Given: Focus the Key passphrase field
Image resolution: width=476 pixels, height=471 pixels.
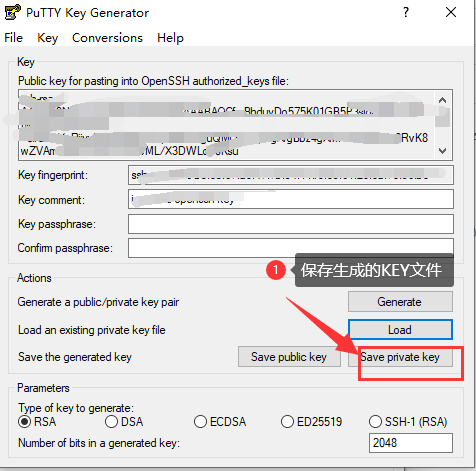Looking at the screenshot, I should click(x=291, y=224).
